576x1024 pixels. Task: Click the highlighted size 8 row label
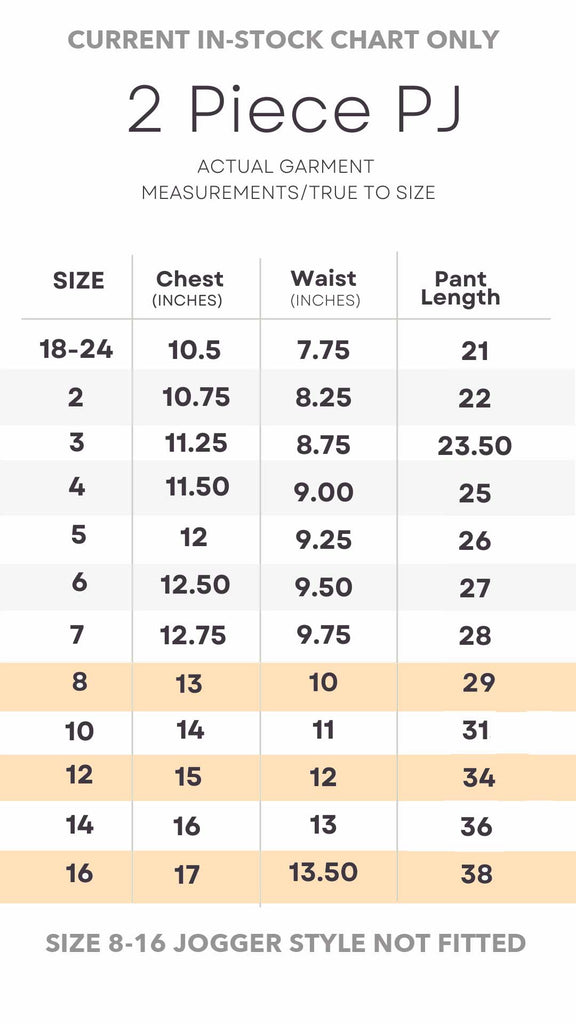click(x=80, y=682)
